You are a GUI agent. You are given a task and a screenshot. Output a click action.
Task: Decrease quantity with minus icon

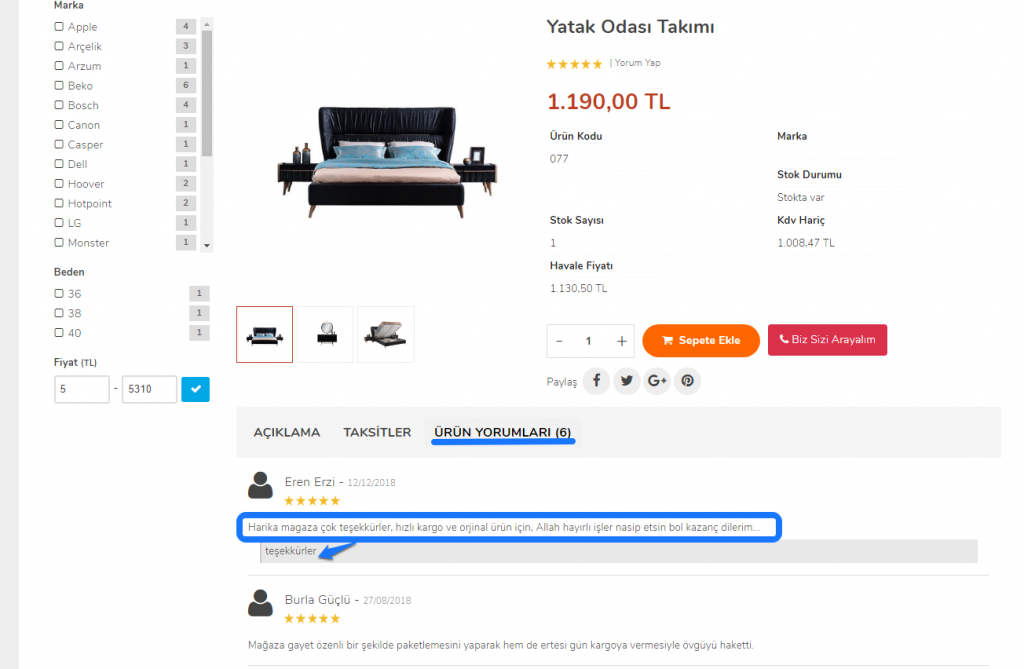[559, 341]
